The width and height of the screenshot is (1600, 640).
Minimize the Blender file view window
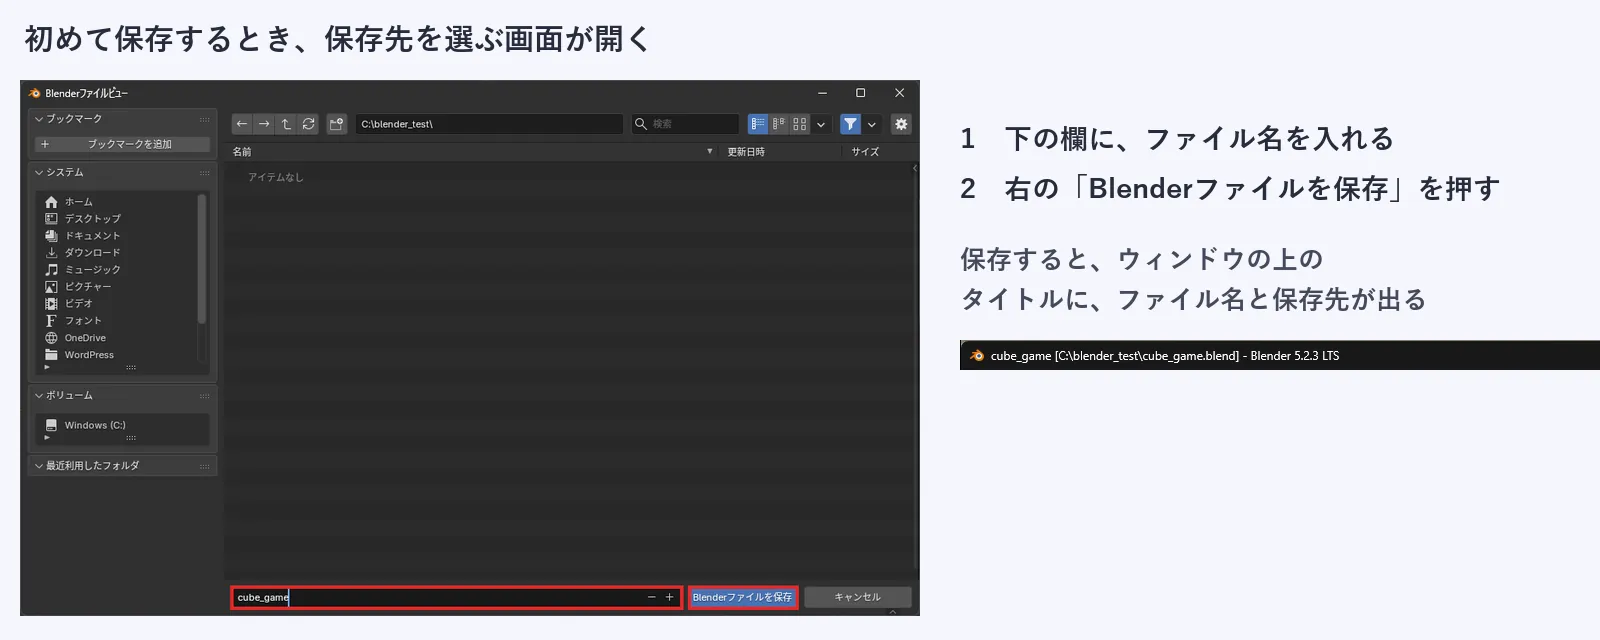pyautogui.click(x=822, y=93)
